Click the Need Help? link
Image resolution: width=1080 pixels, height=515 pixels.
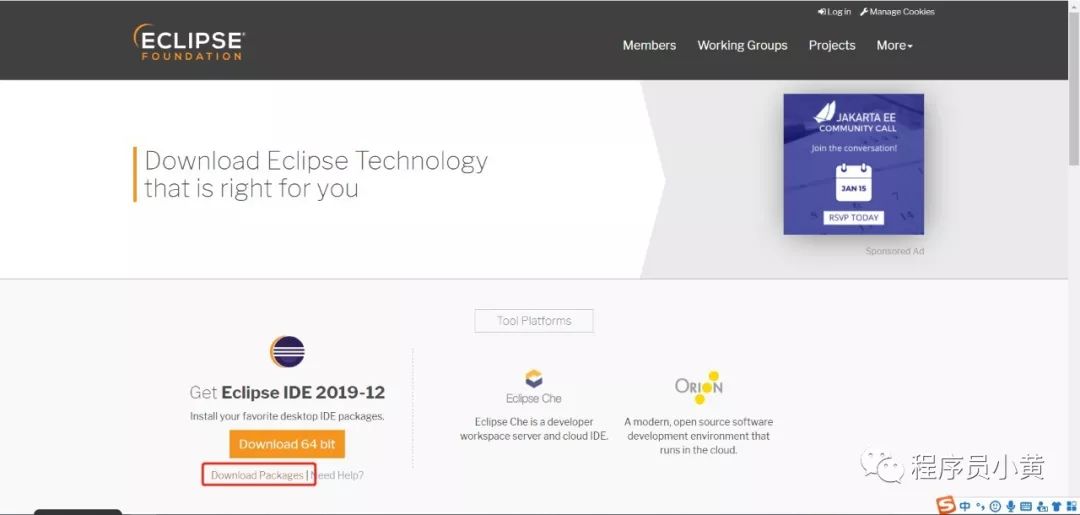point(337,475)
